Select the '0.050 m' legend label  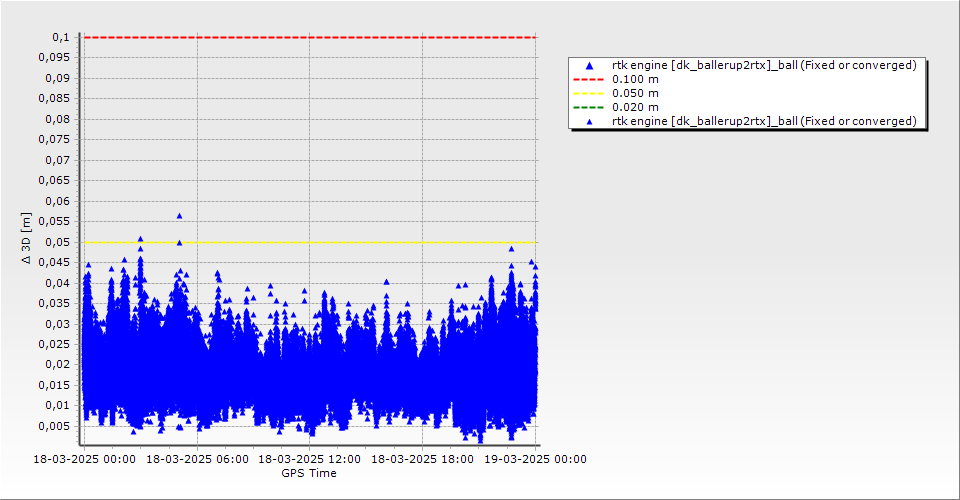[x=635, y=94]
